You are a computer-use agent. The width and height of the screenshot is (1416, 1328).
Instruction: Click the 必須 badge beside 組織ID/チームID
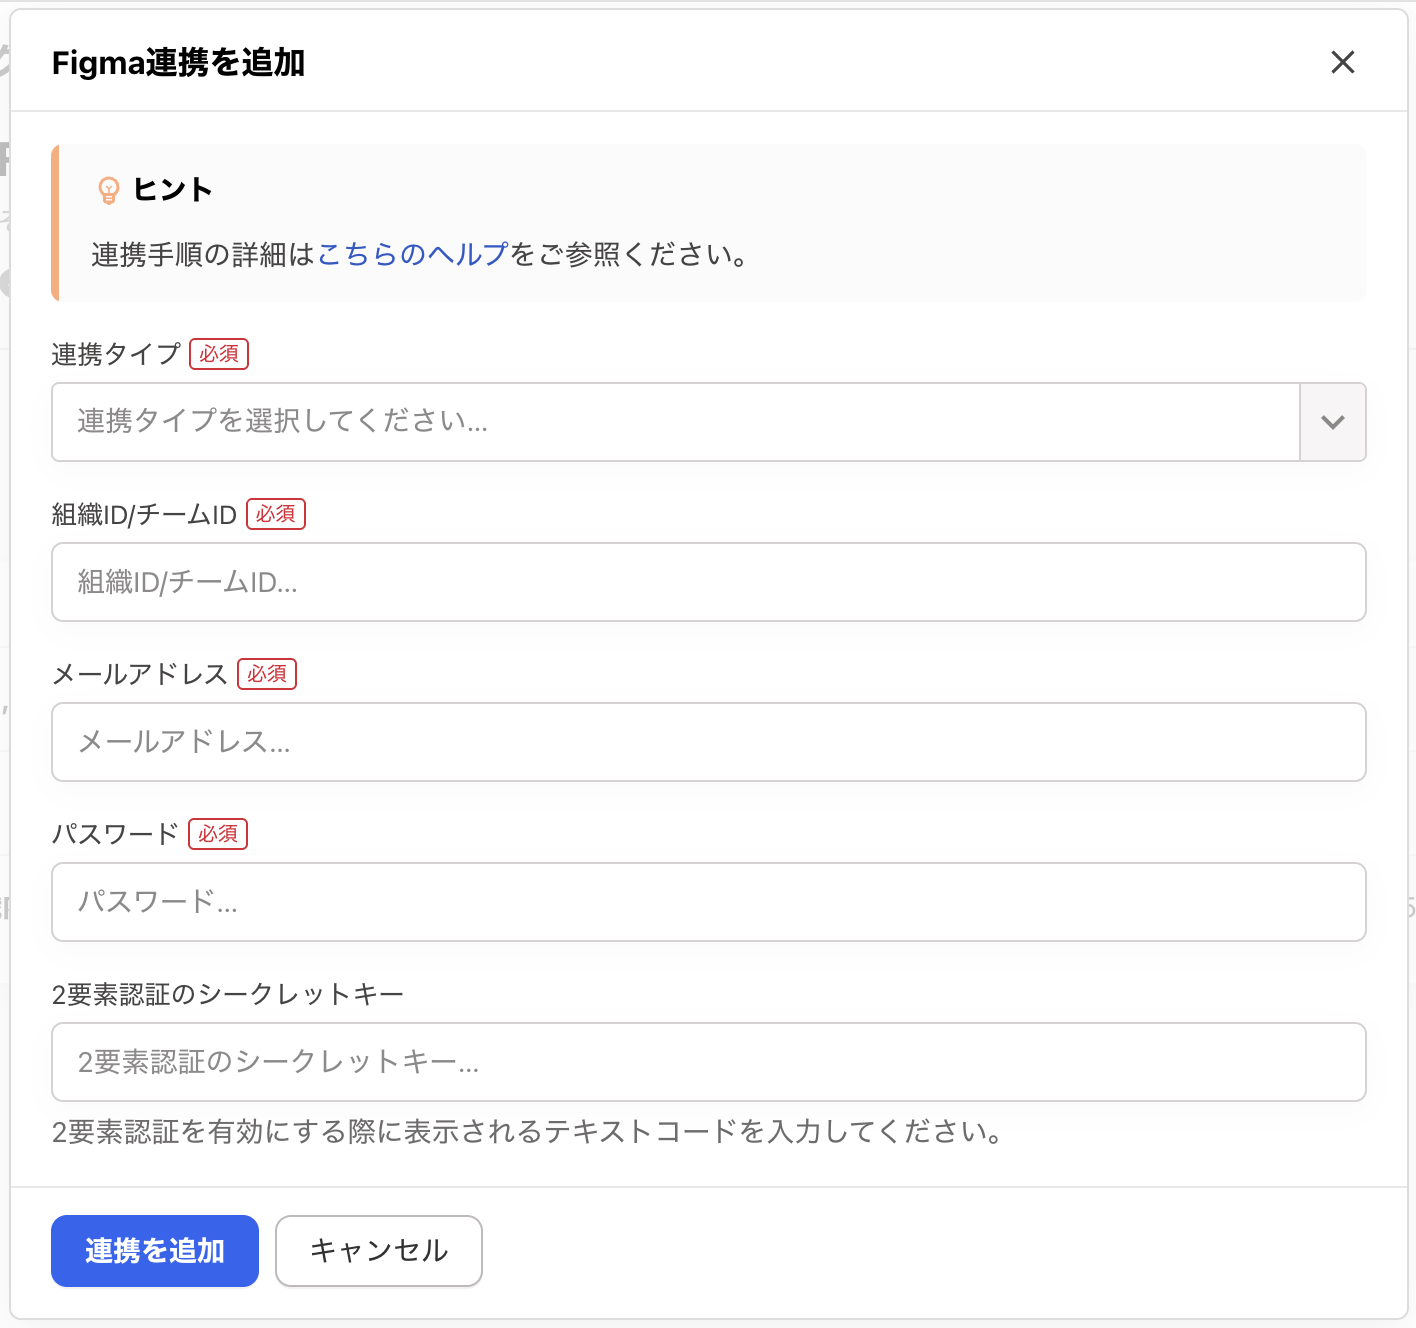click(x=276, y=514)
